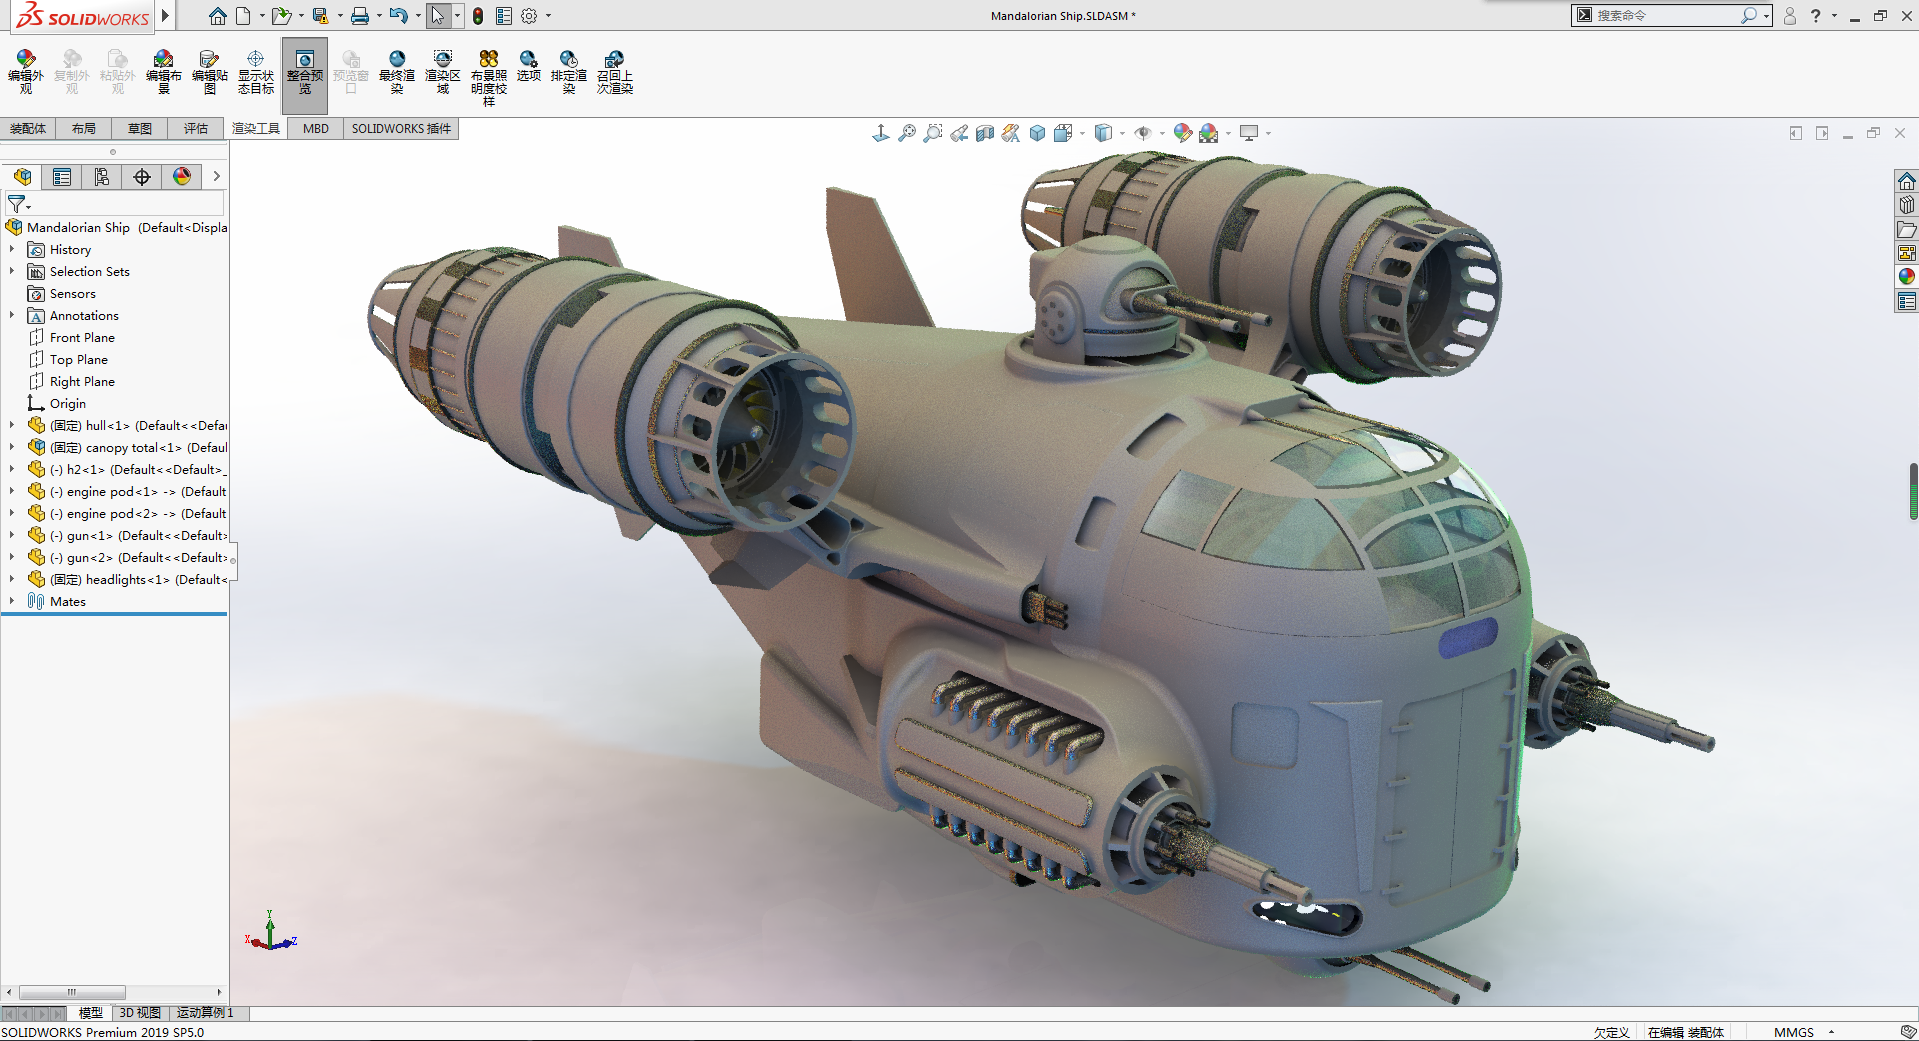Click the MMGS unit system status
Screen dimensions: 1919x1041
tap(1794, 1032)
